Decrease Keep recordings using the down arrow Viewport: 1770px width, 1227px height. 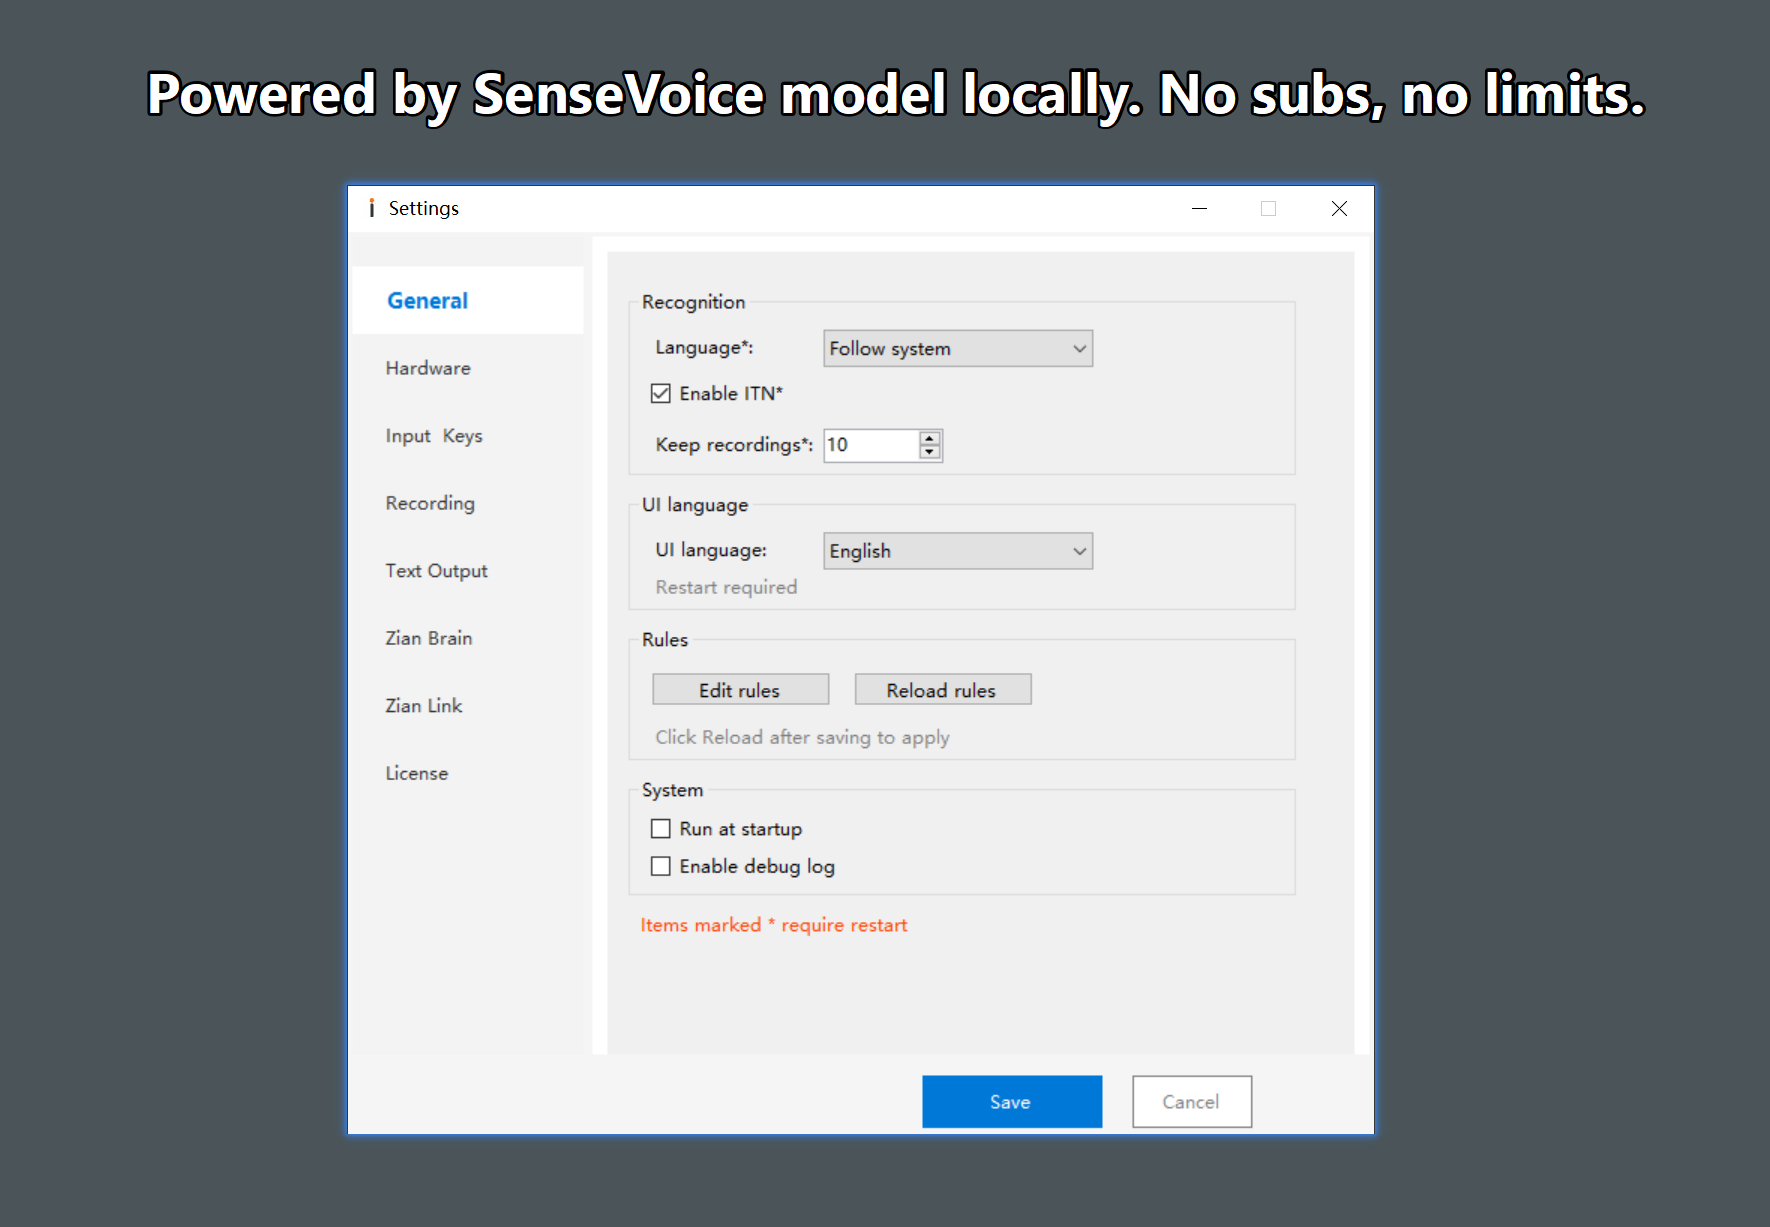928,451
